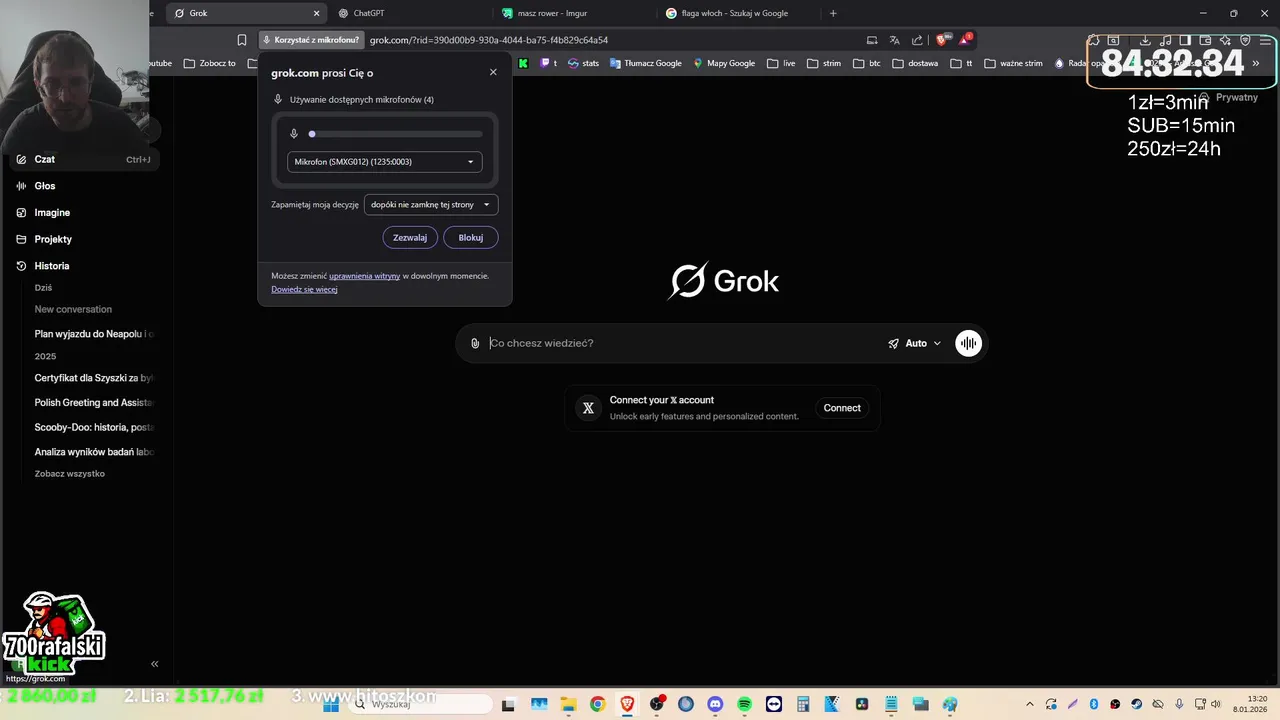Open the Analiza wyników badań conversation
The width and height of the screenshot is (1280, 720).
coord(94,452)
